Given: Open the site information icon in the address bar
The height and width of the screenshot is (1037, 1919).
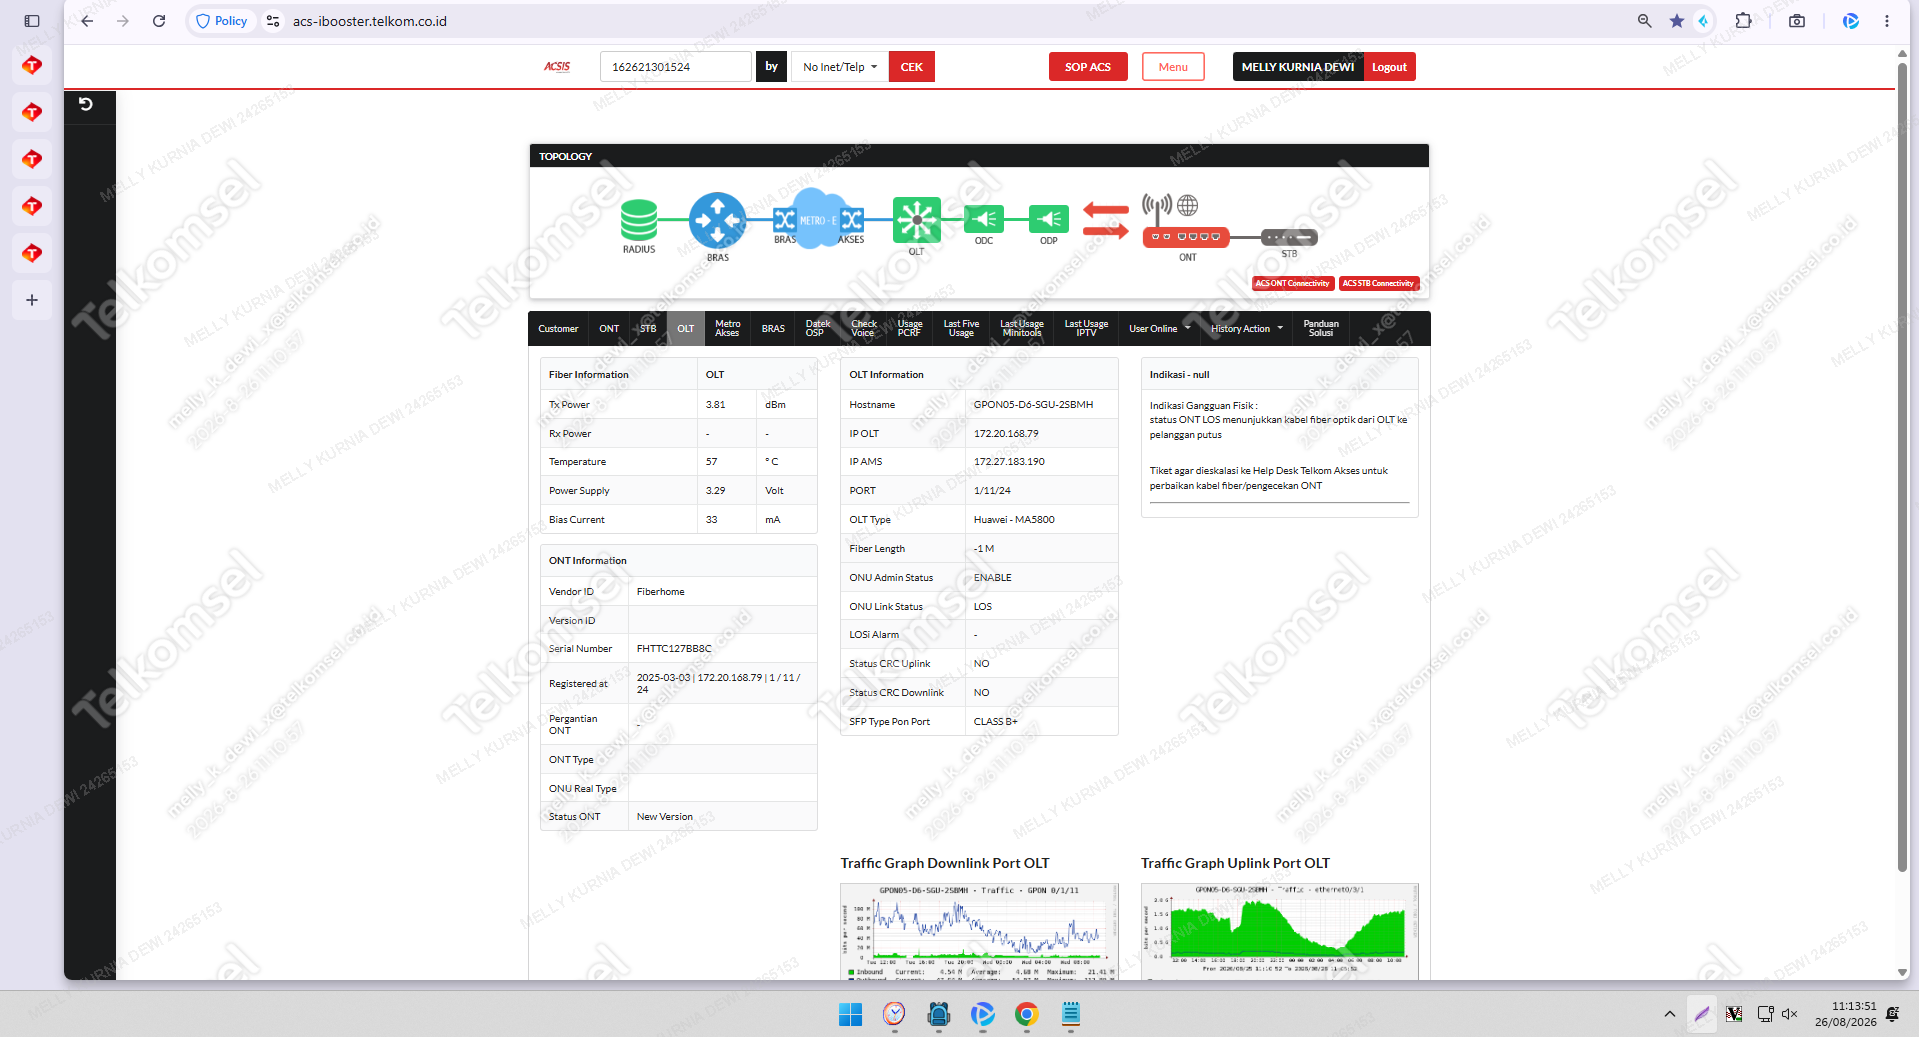Looking at the screenshot, I should (273, 21).
